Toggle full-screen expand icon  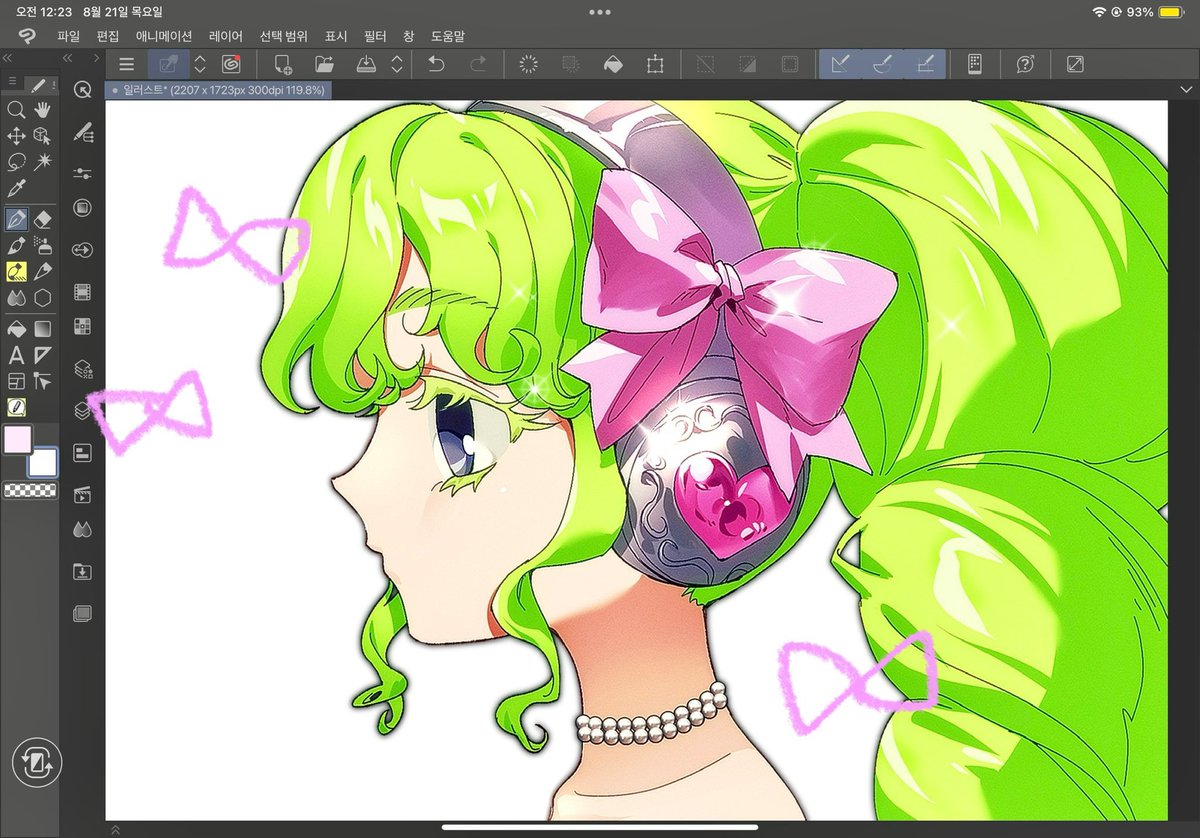pos(1075,64)
